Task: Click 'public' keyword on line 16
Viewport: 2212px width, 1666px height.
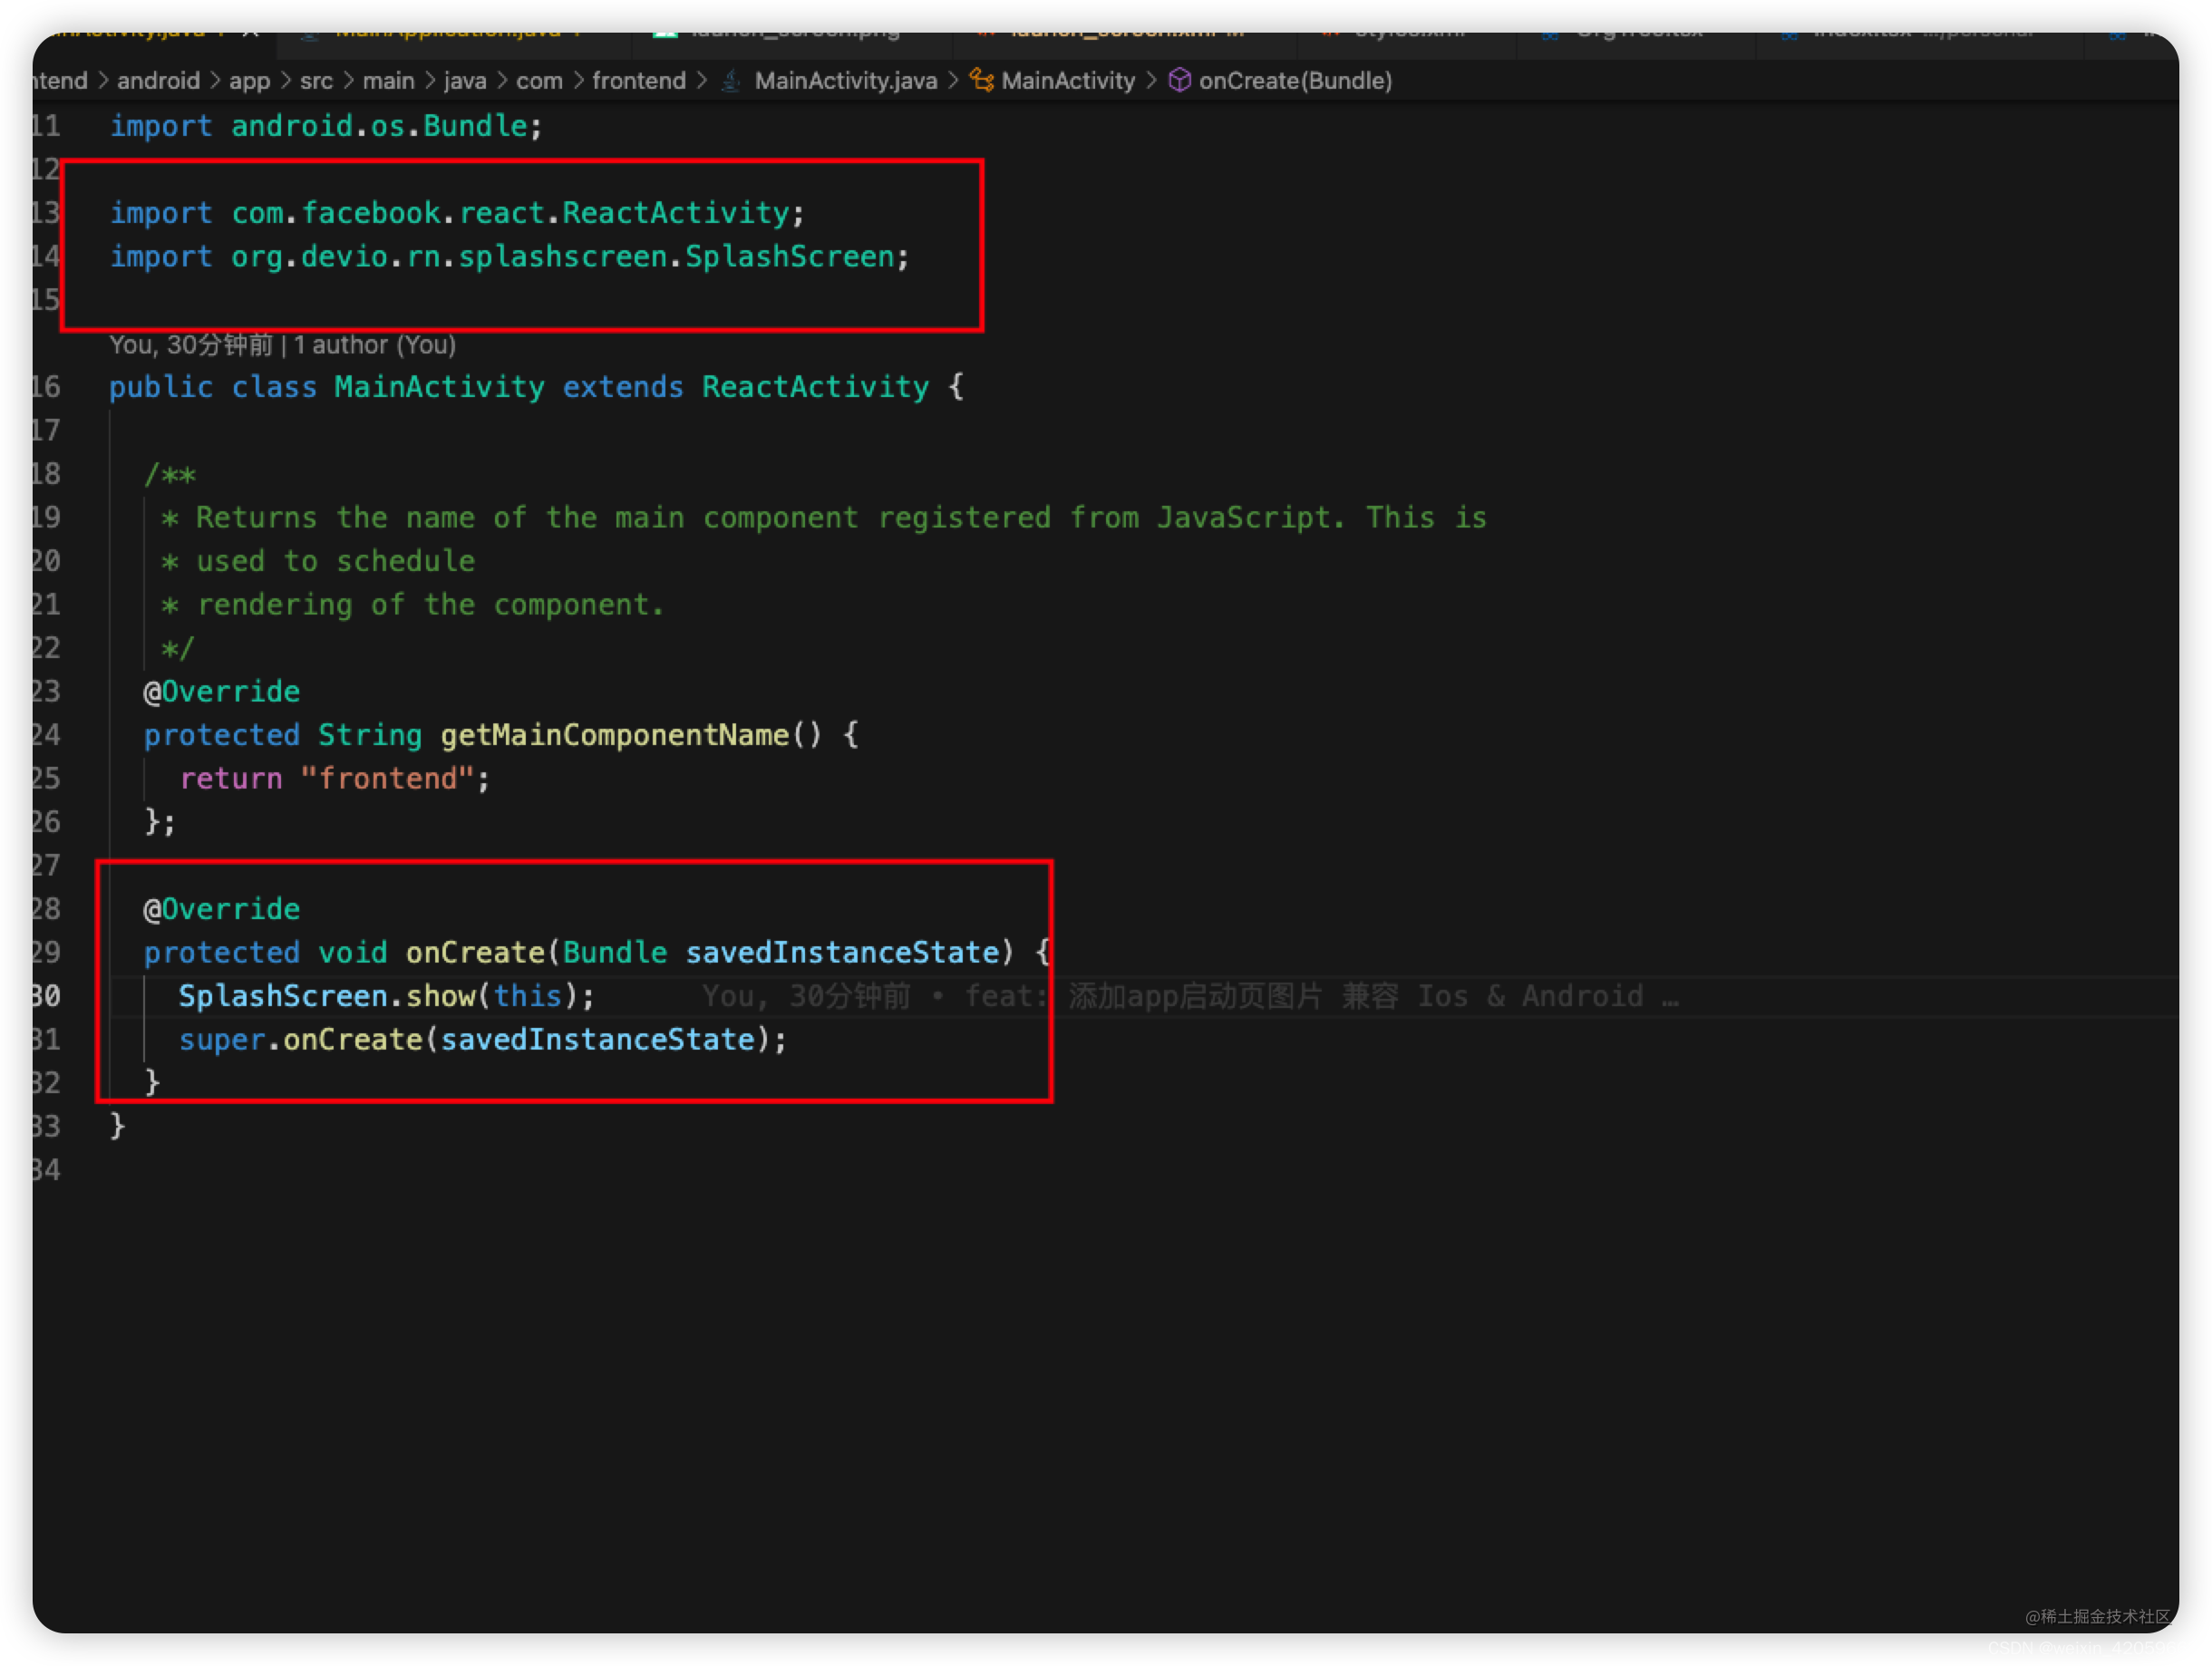Action: click(161, 387)
